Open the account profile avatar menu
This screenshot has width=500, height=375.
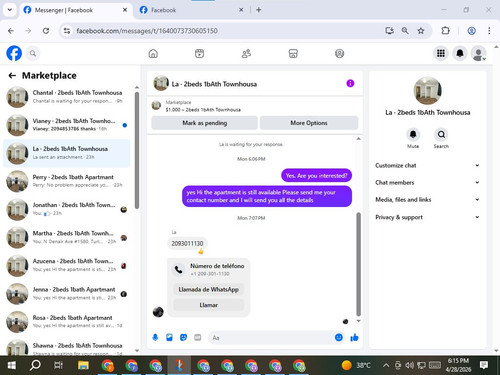(x=478, y=53)
